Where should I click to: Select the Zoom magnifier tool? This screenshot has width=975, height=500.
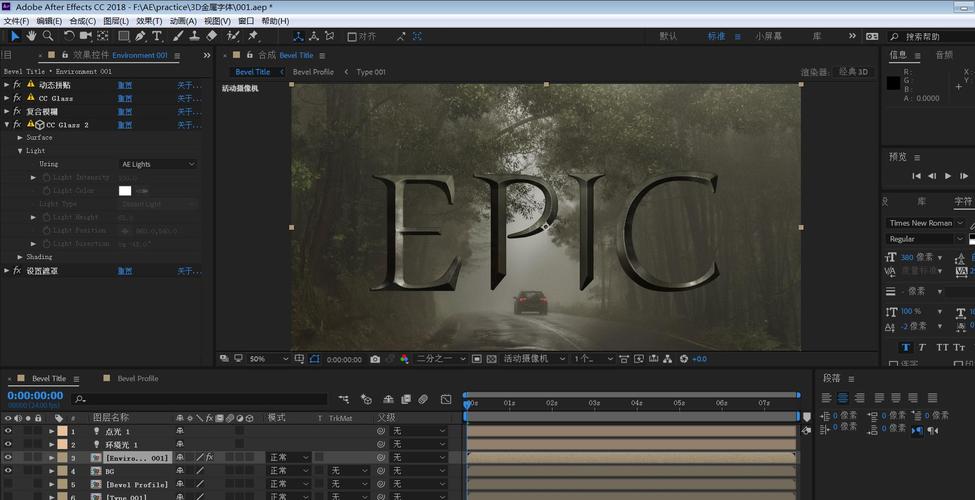point(48,36)
